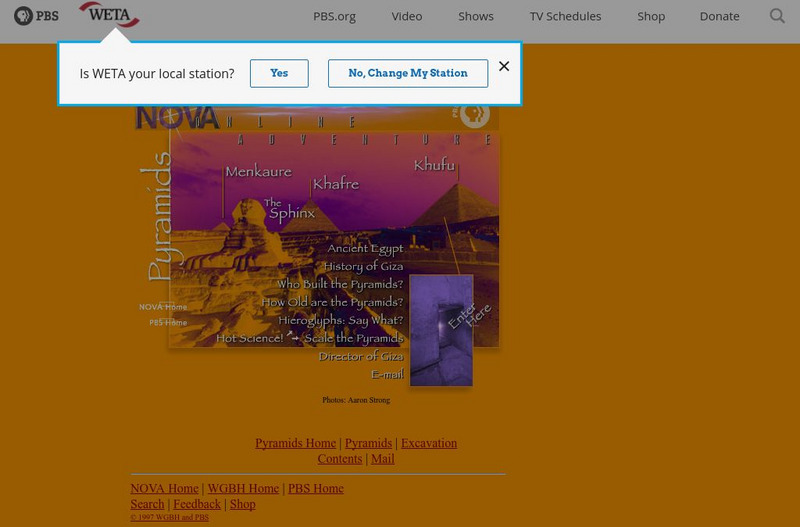Open Hot Science! Scale the Pyramids
The height and width of the screenshot is (527, 800).
310,338
